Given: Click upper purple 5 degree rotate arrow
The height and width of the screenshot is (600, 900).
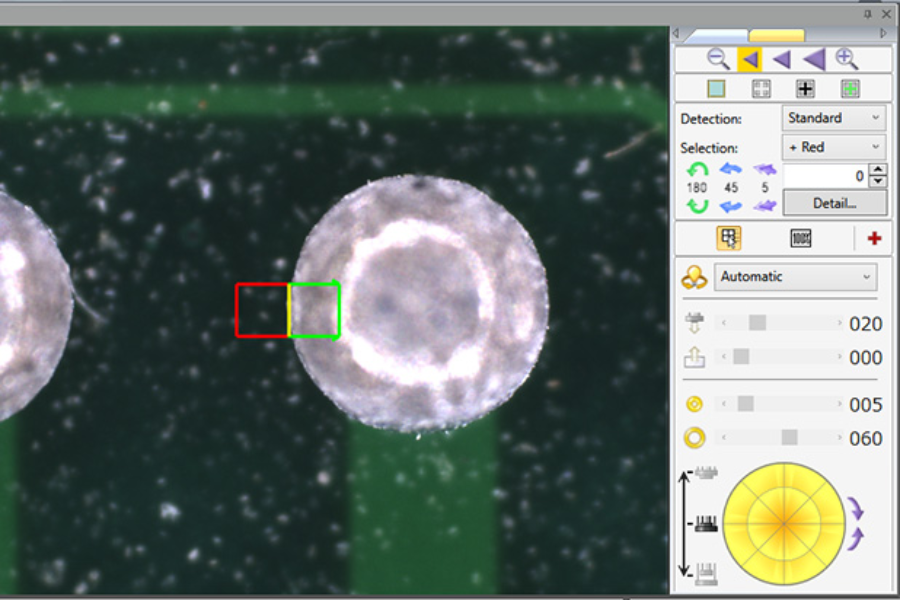Looking at the screenshot, I should pyautogui.click(x=765, y=169).
